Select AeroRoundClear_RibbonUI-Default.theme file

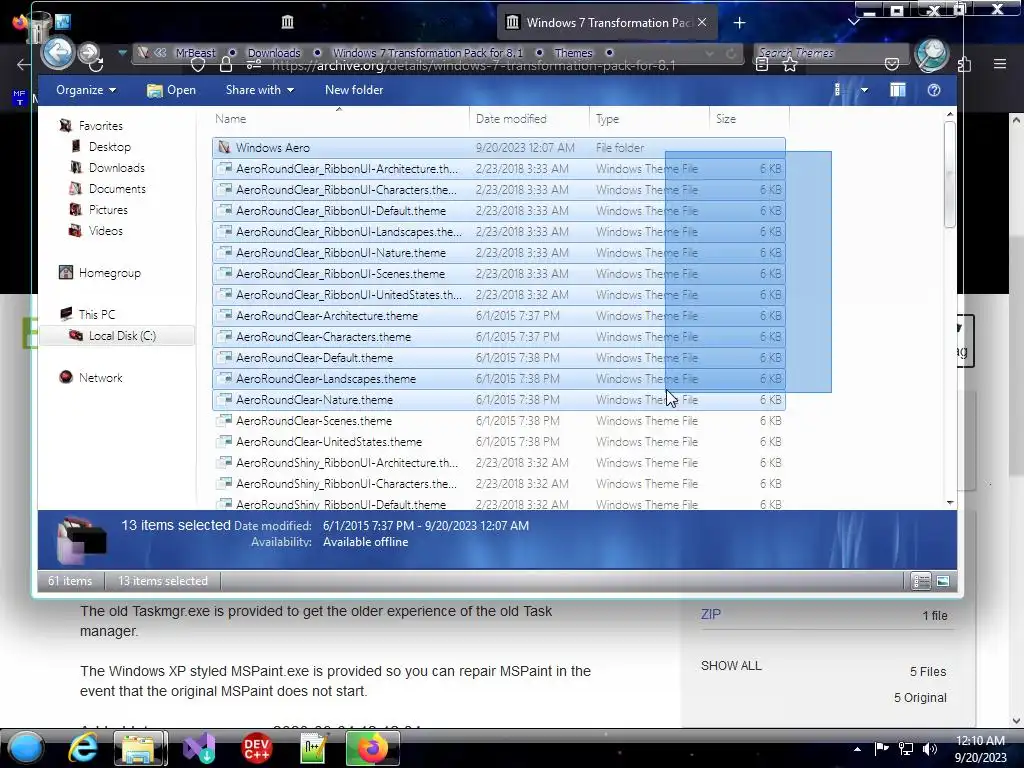(498, 210)
